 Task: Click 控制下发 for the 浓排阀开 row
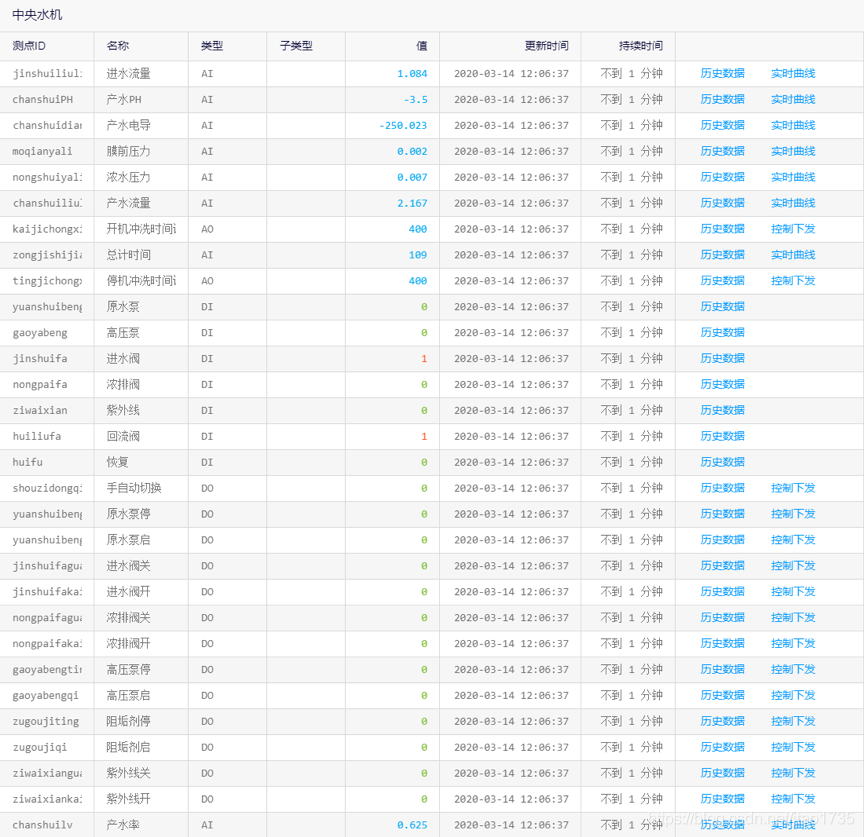[x=793, y=643]
